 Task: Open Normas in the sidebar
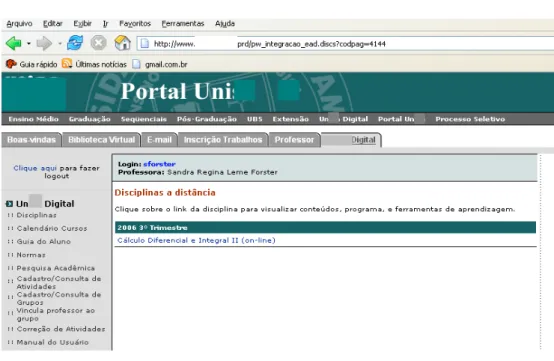(x=31, y=255)
